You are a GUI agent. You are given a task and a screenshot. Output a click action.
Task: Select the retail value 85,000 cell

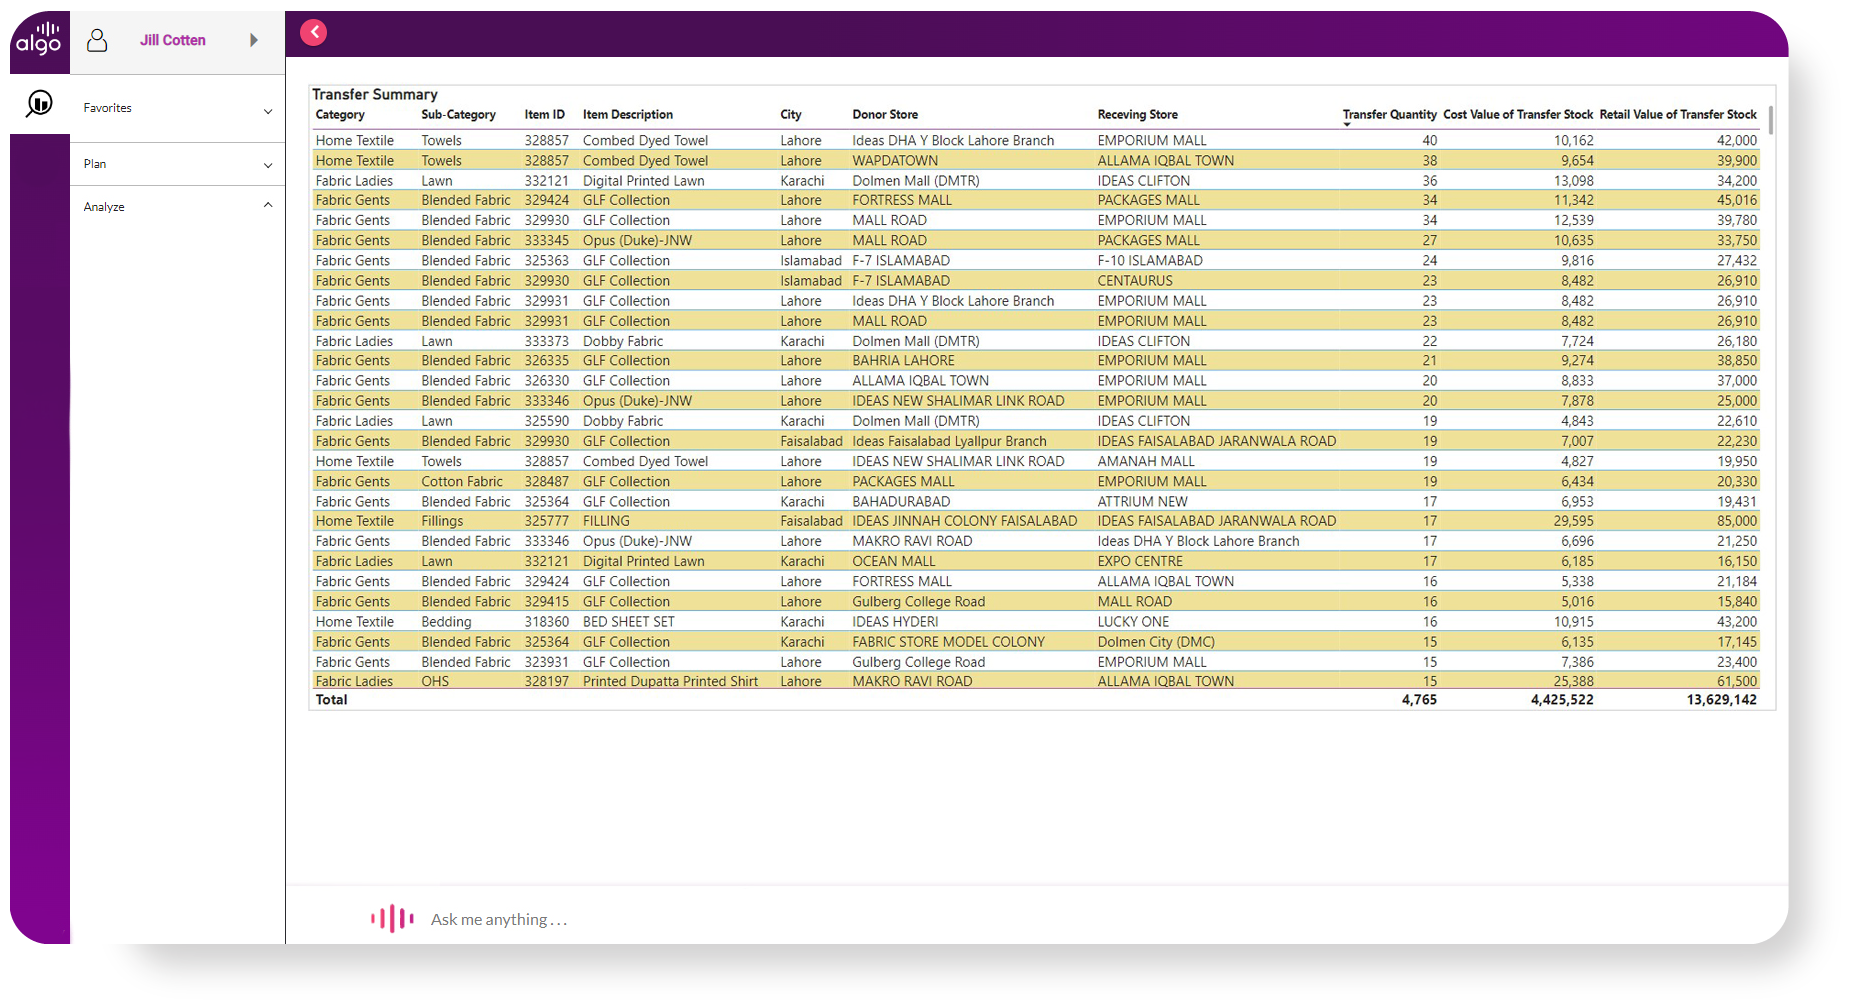pyautogui.click(x=1737, y=521)
